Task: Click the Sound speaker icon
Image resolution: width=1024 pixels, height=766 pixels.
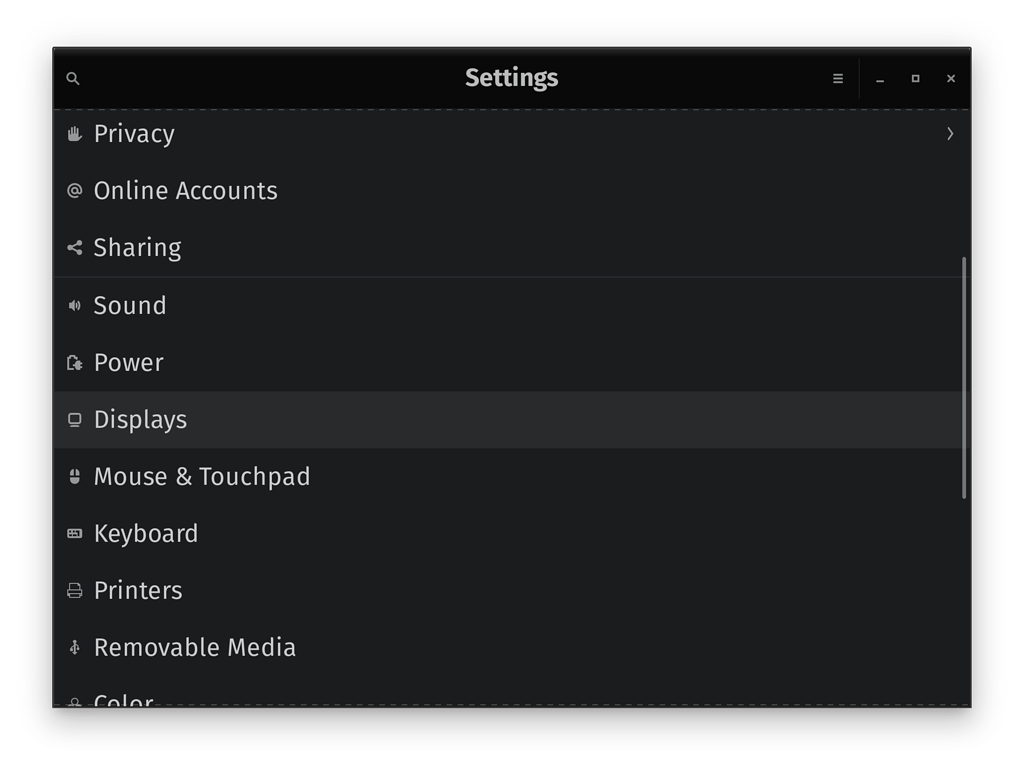Action: click(x=74, y=305)
